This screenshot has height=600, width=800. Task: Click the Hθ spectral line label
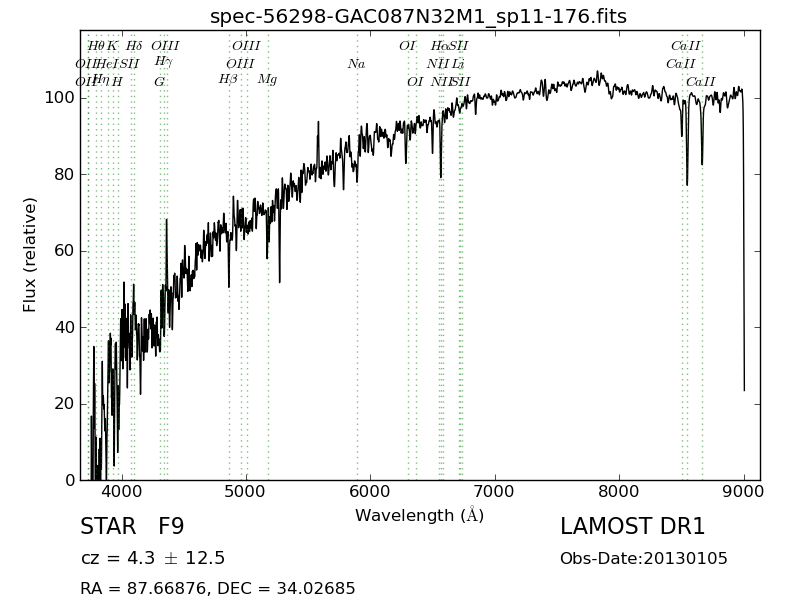[x=96, y=46]
